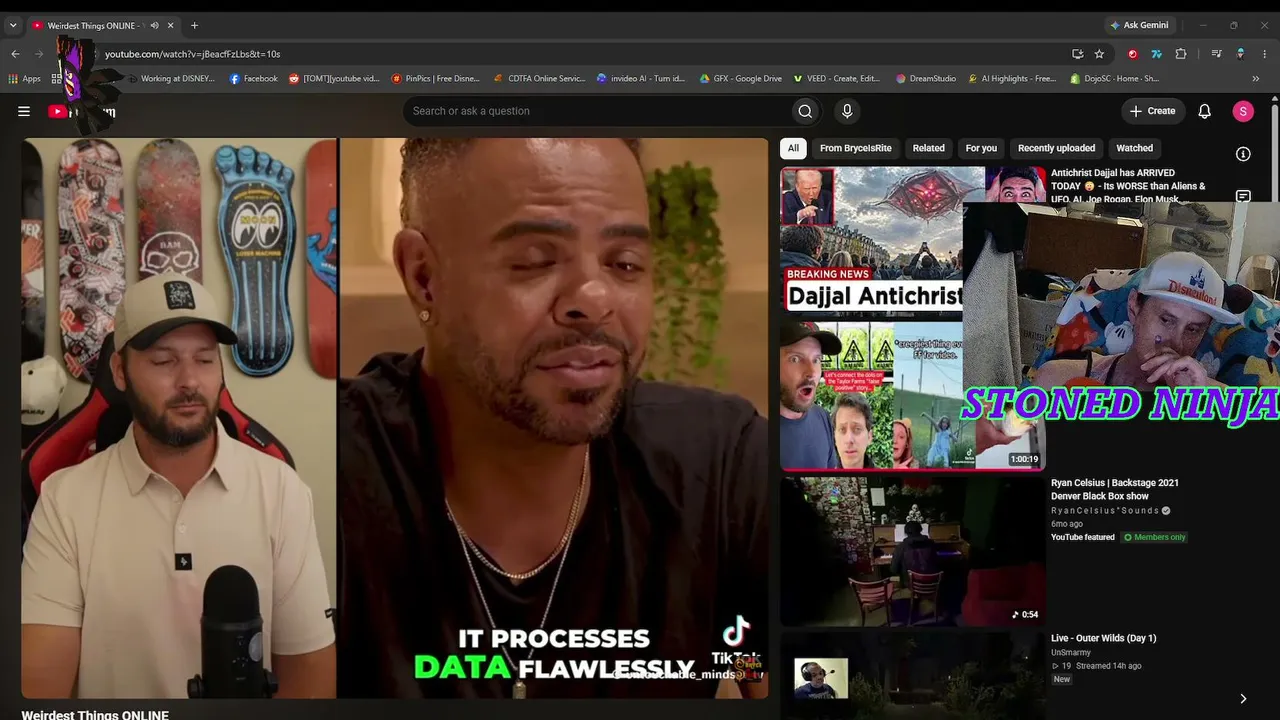This screenshot has width=1280, height=720.
Task: Select the Recently uploaded chip
Action: [x=1056, y=148]
